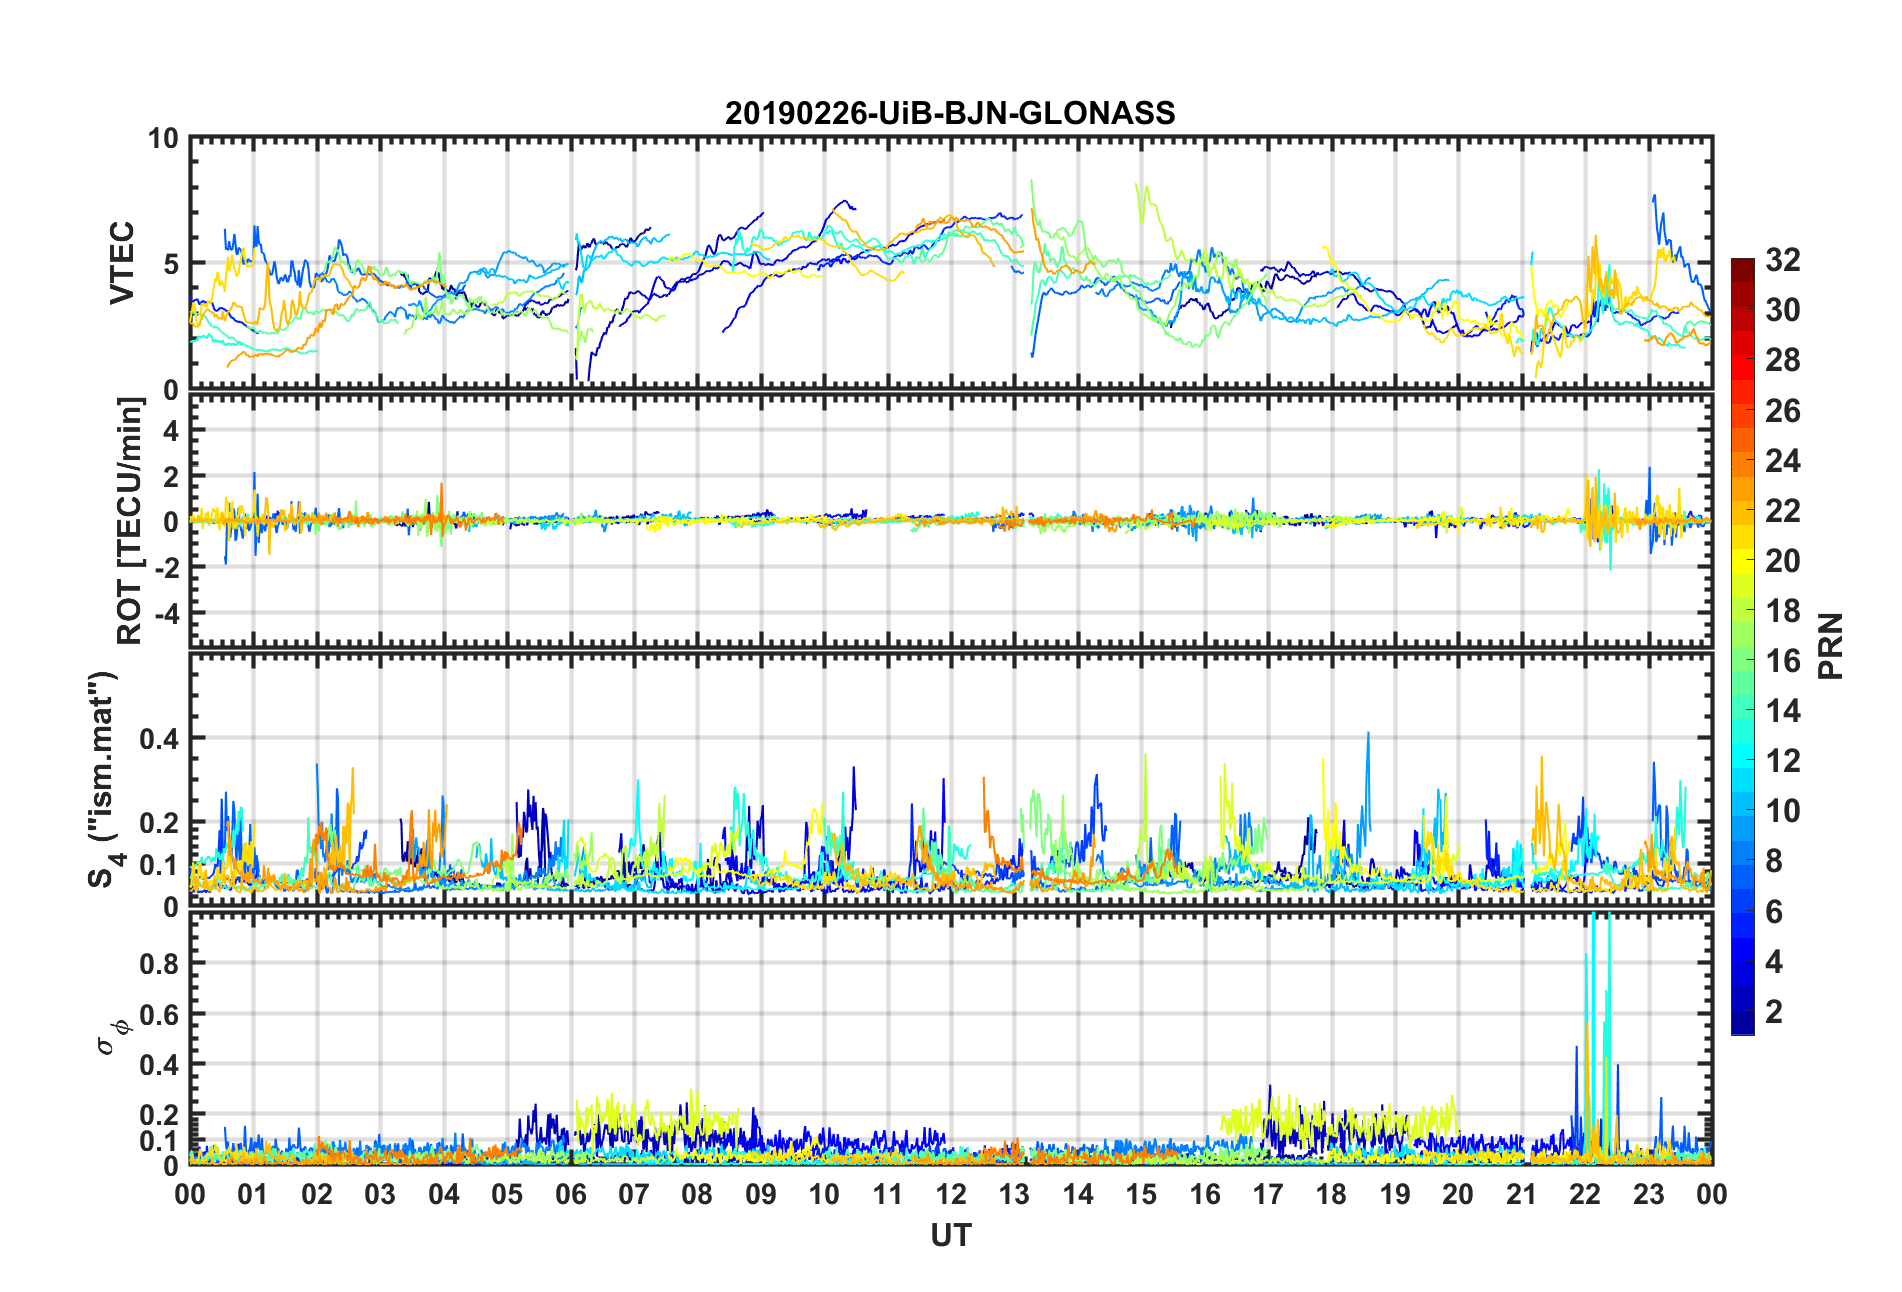Viewport: 1902px width, 1292px height.
Task: Click colorbar tick label 14
Action: click(x=1782, y=711)
